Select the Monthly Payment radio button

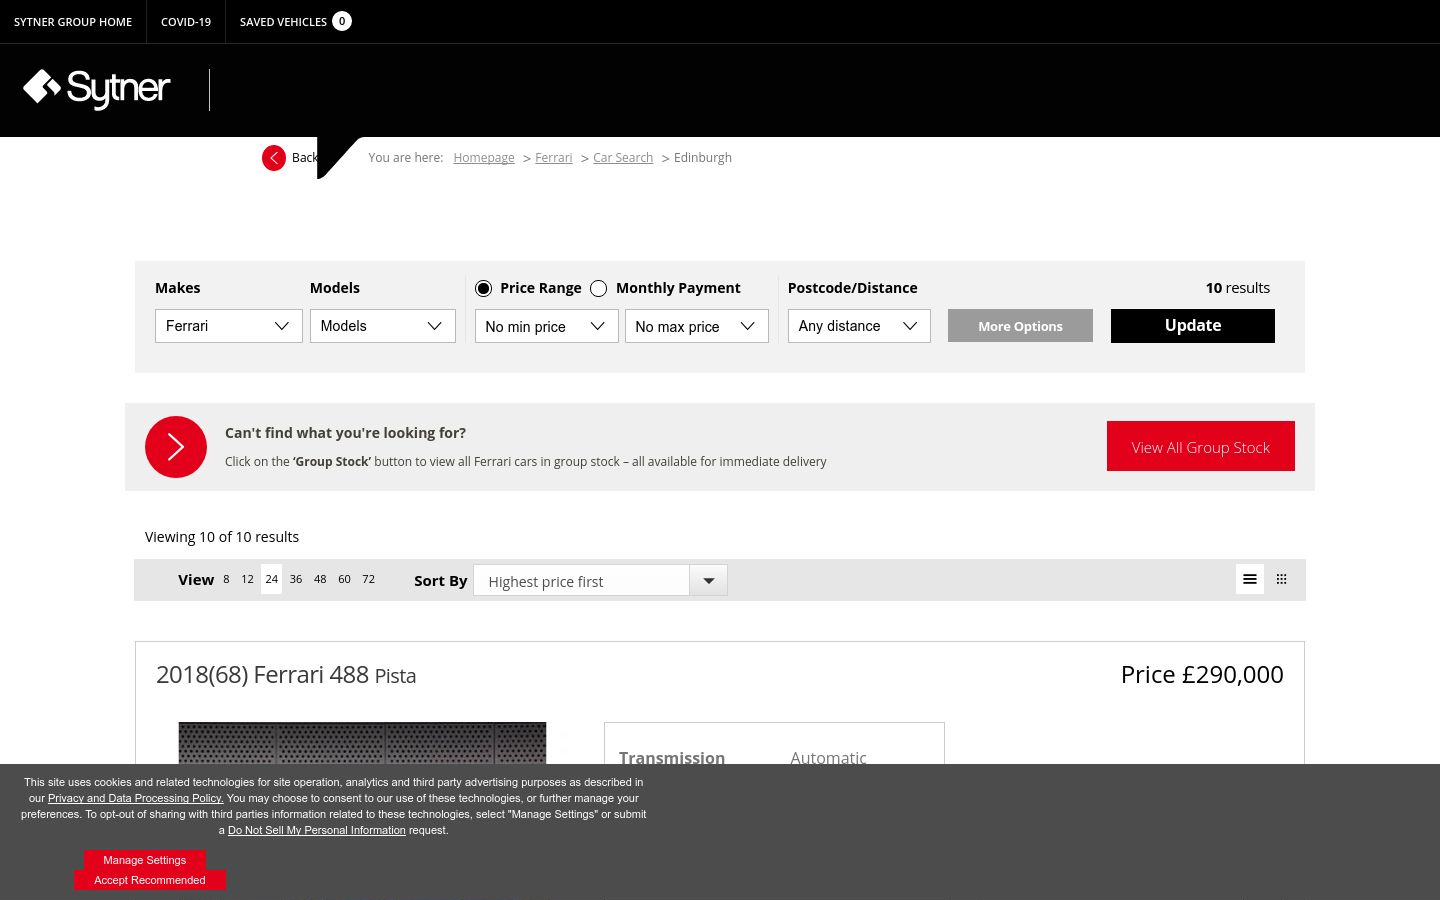tap(599, 288)
